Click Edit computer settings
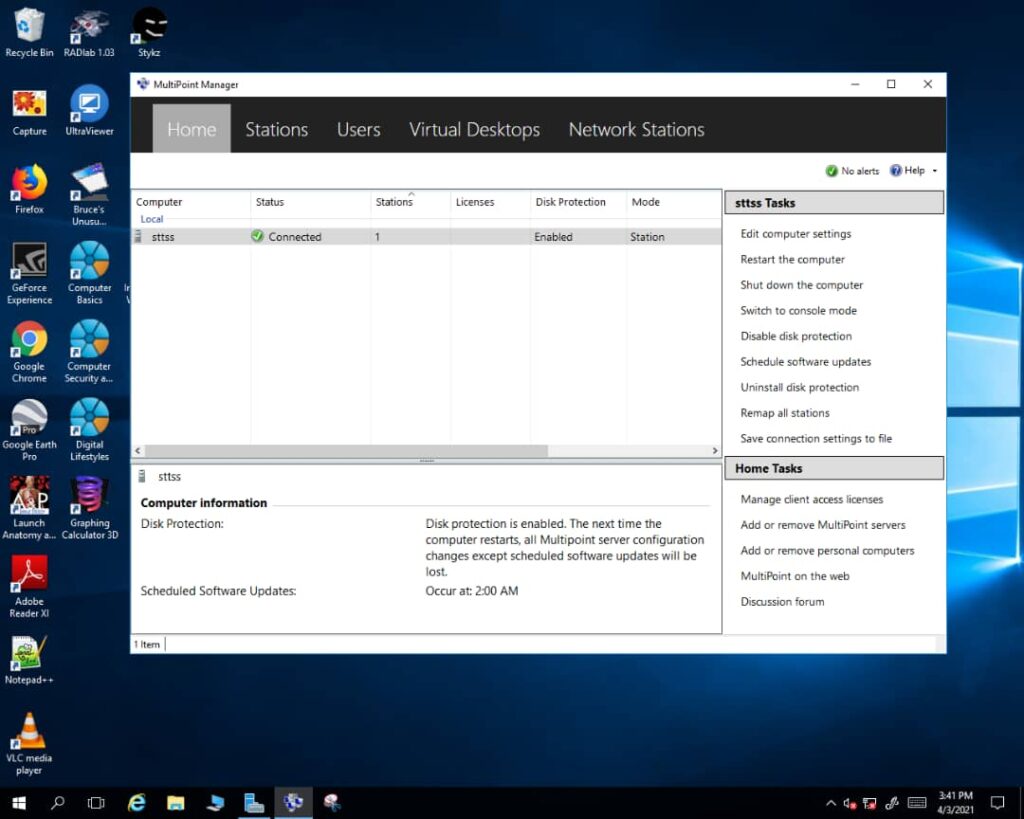This screenshot has height=819, width=1024. point(795,234)
